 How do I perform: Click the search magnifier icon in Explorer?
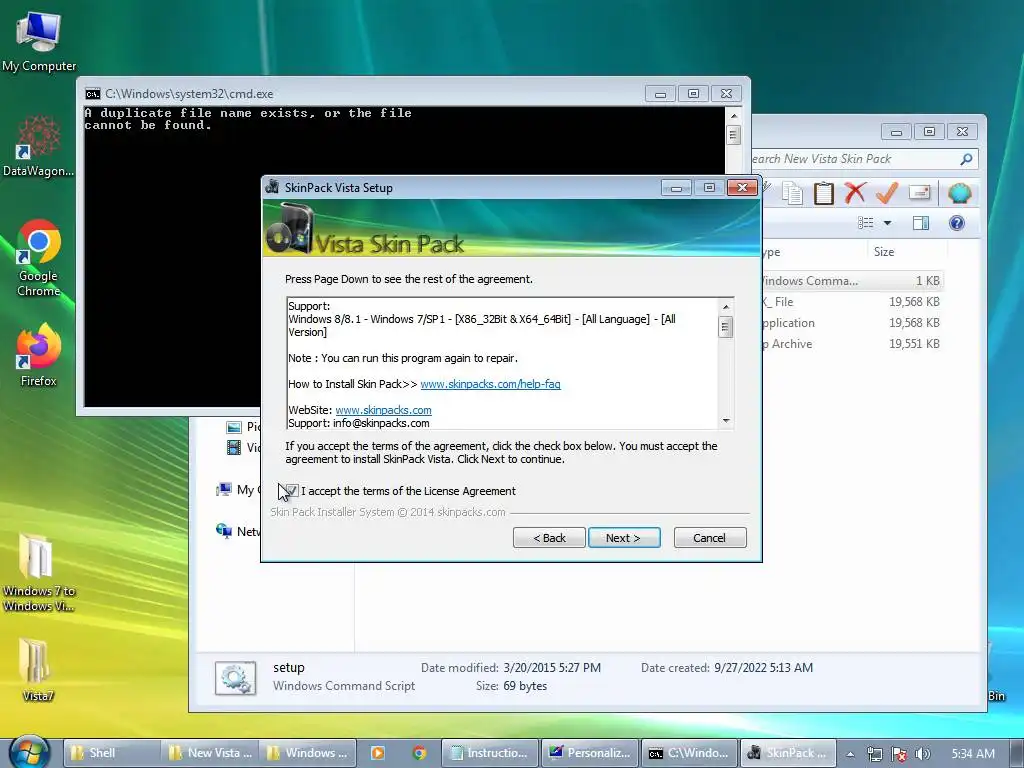point(966,159)
